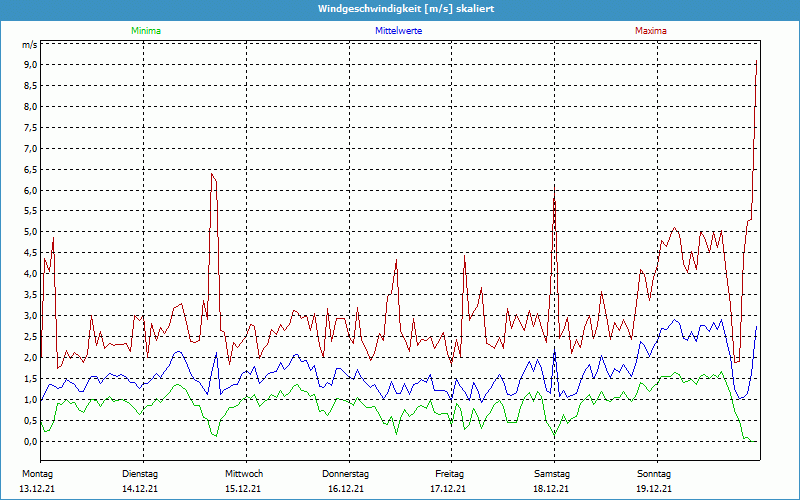Click the '7,5' y-axis value

pos(30,128)
